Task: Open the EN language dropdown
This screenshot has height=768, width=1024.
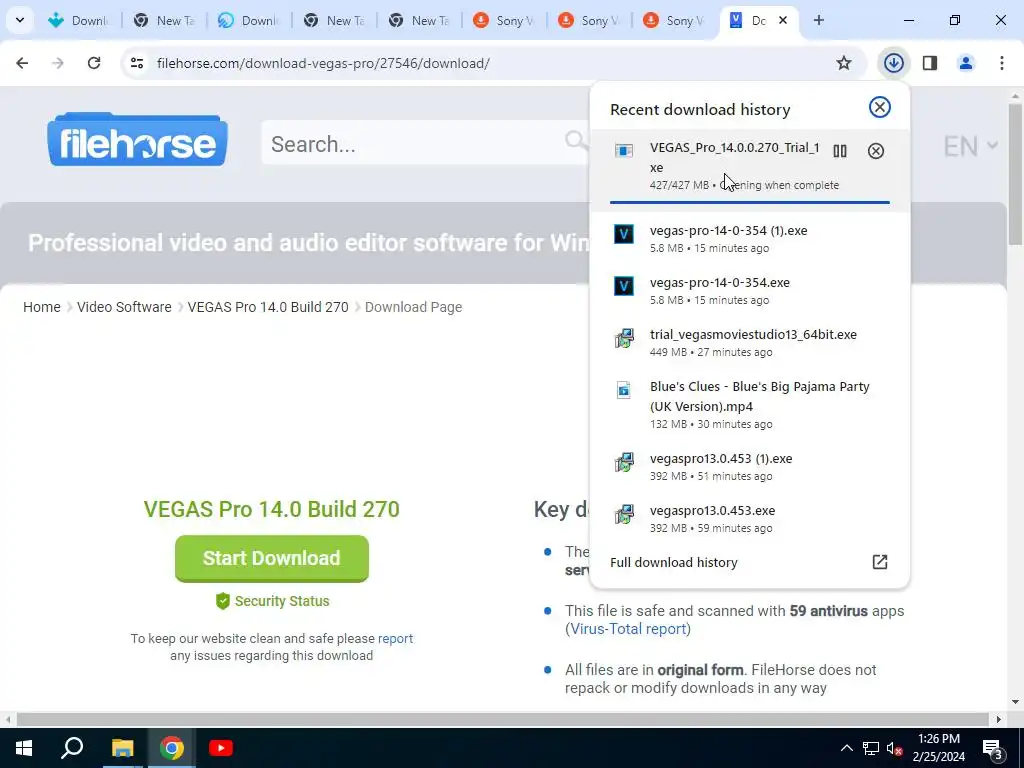Action: [x=970, y=146]
